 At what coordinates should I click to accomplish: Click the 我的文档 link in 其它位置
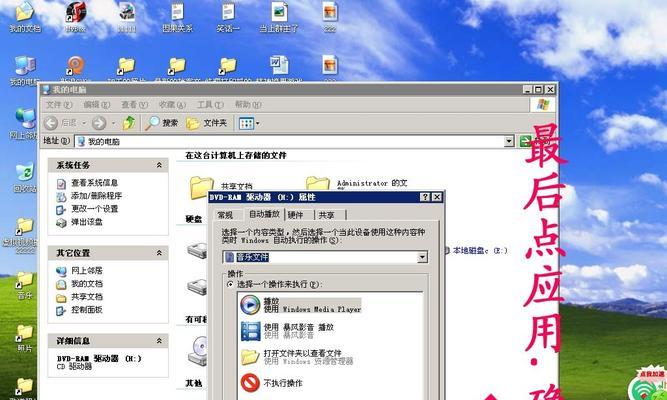tap(86, 283)
